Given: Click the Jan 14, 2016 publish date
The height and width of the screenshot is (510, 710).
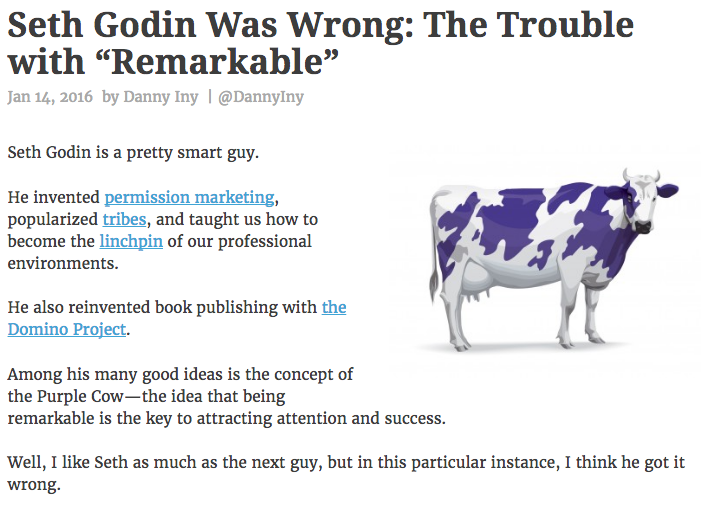Looking at the screenshot, I should point(50,97).
